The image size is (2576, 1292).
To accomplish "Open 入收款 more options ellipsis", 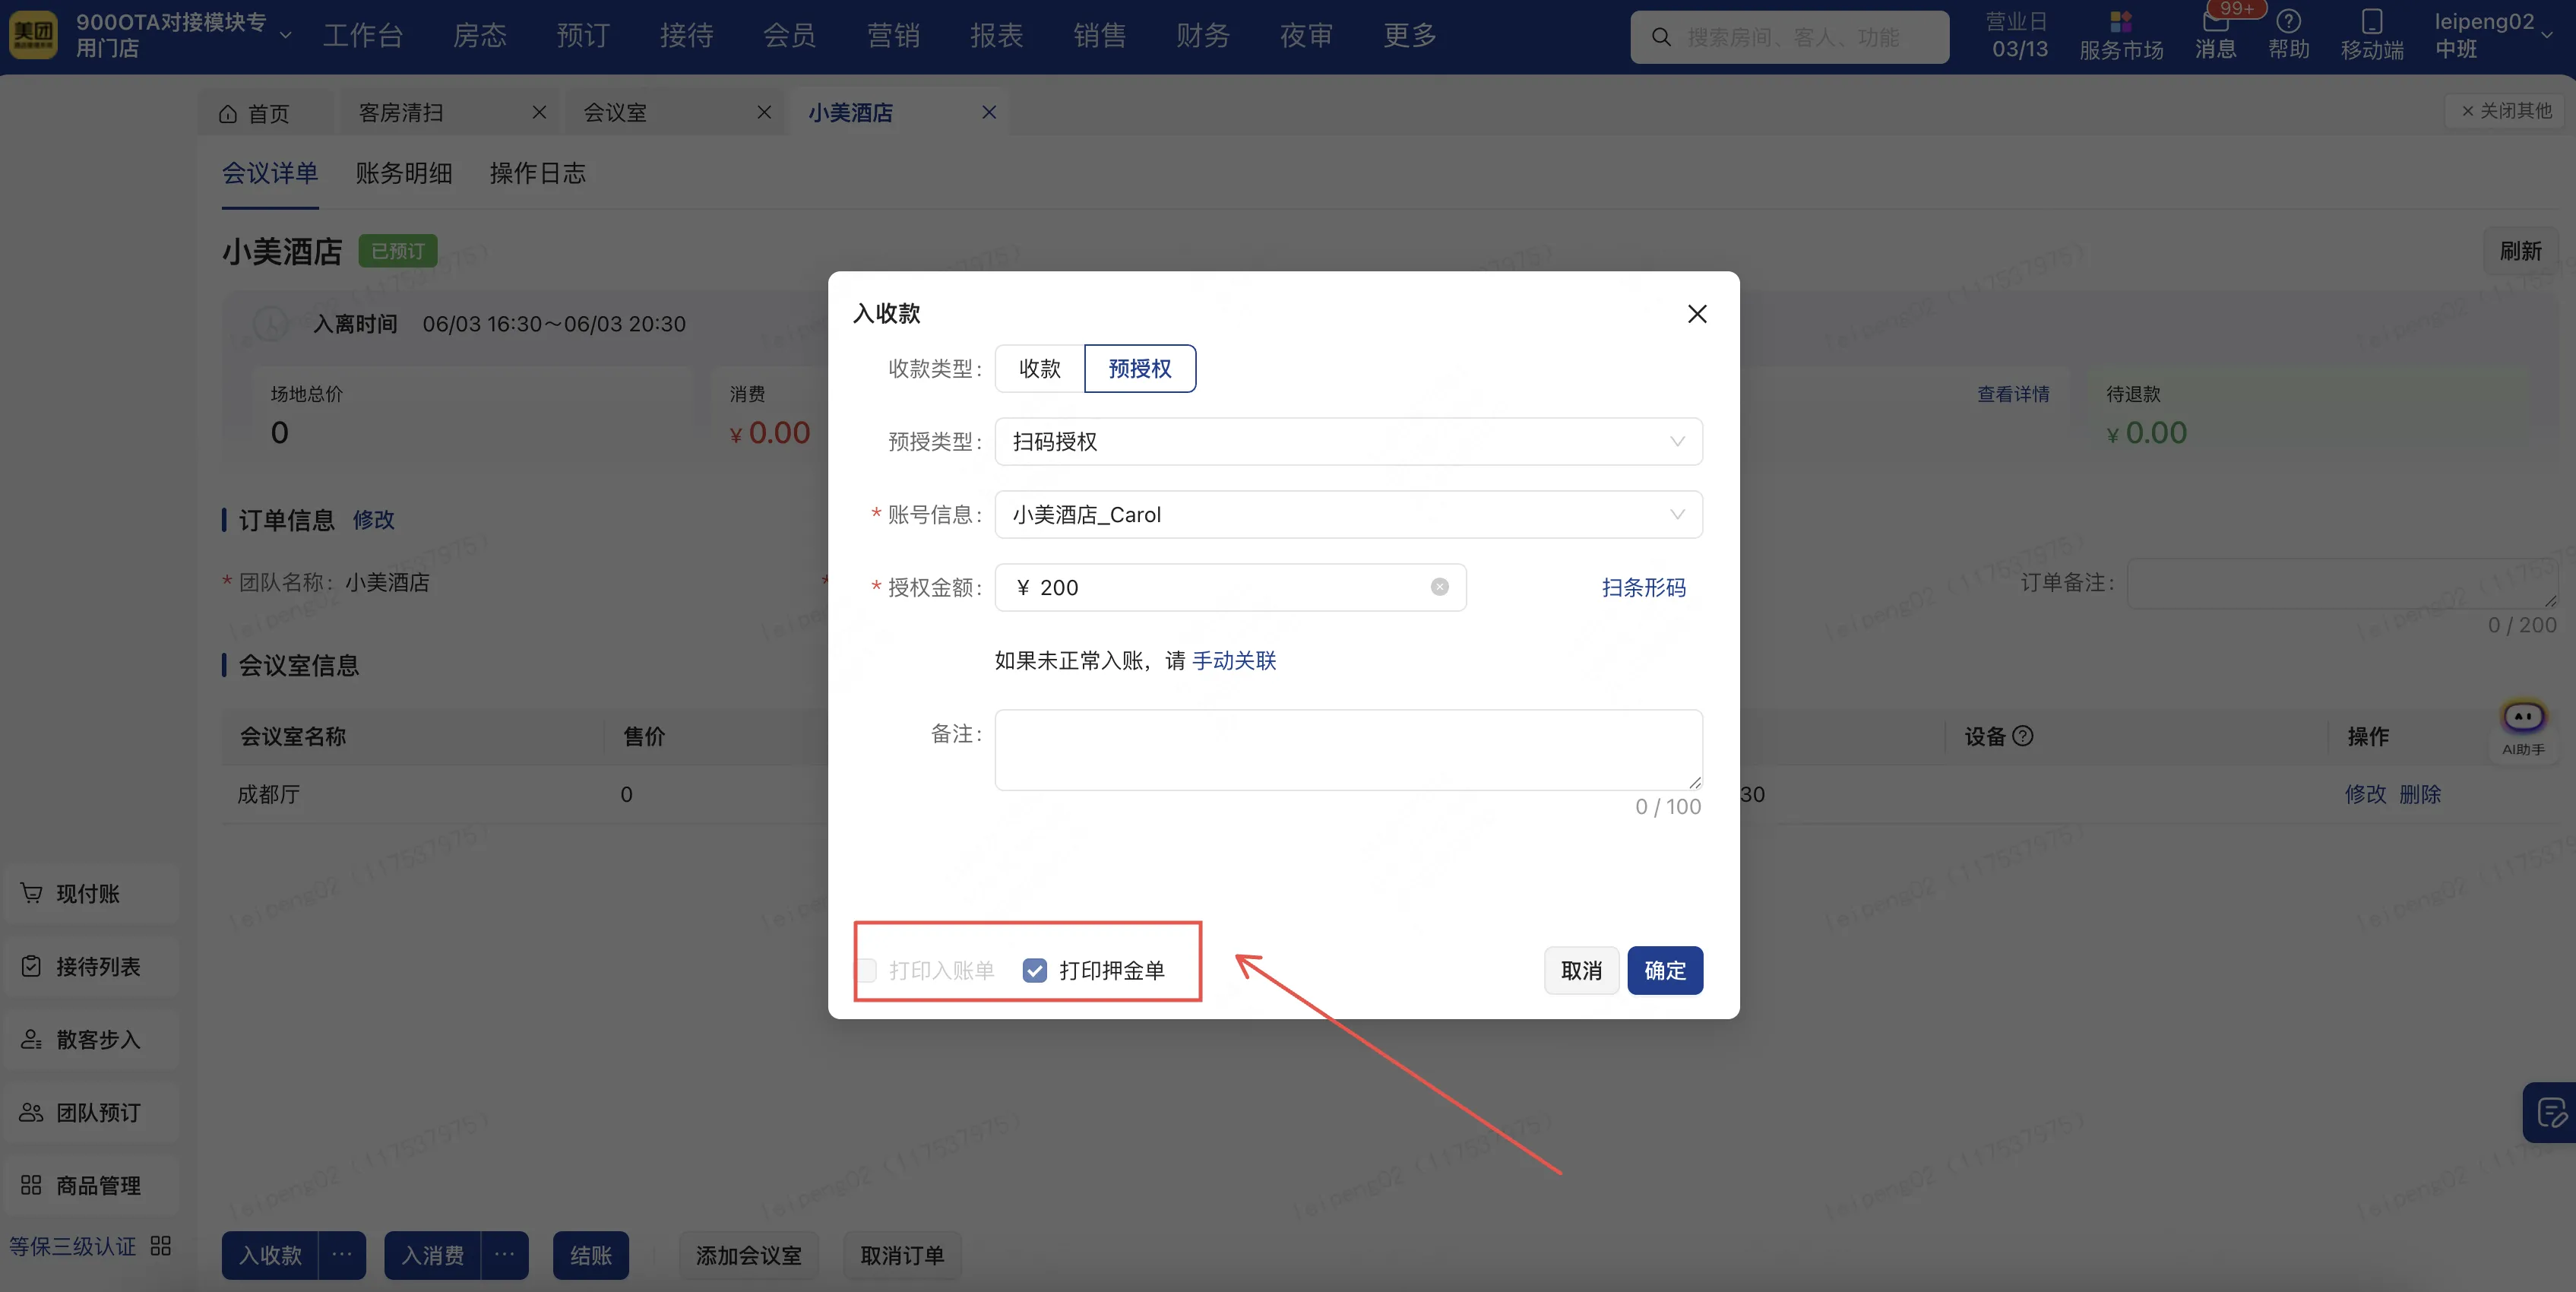I will [342, 1255].
